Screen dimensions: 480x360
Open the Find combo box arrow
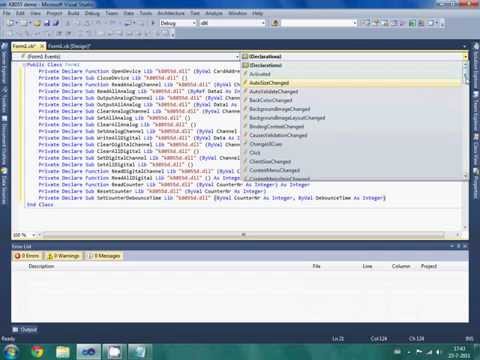[355, 23]
